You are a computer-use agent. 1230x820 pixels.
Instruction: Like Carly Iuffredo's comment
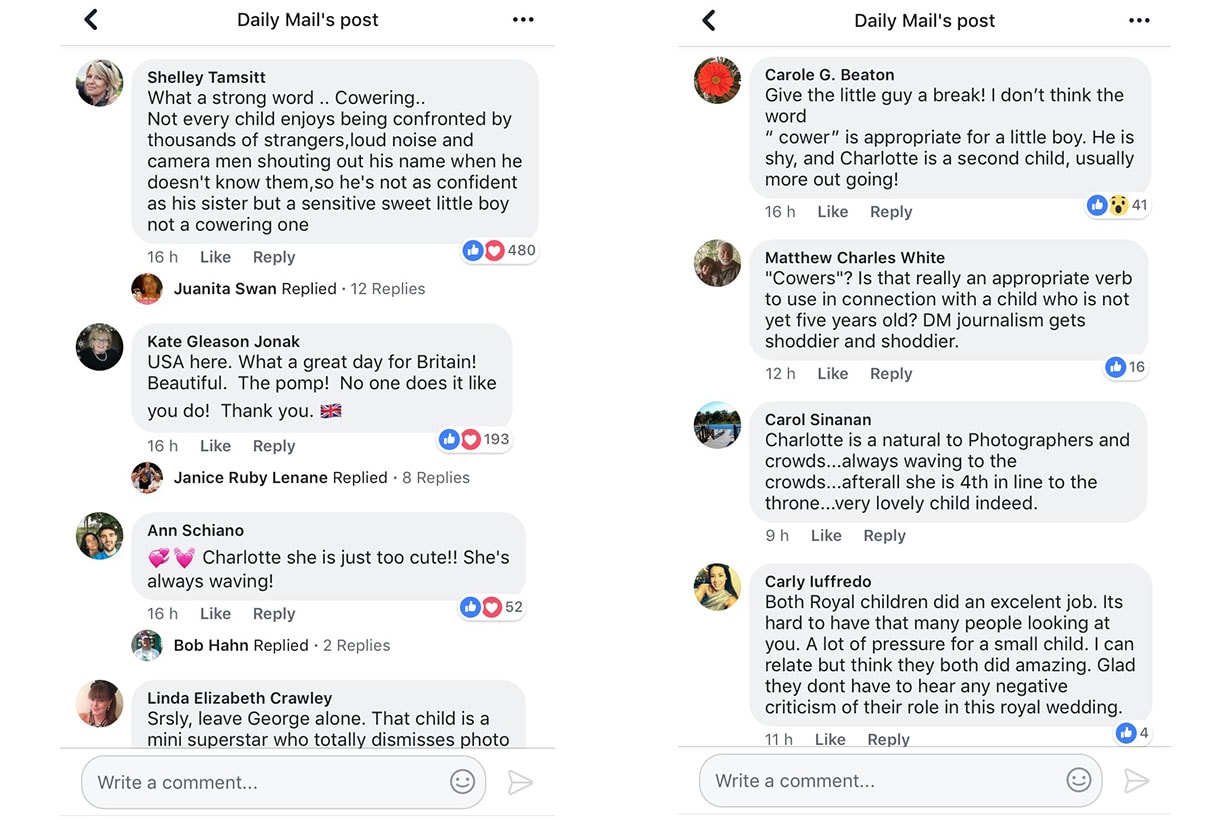click(x=830, y=738)
